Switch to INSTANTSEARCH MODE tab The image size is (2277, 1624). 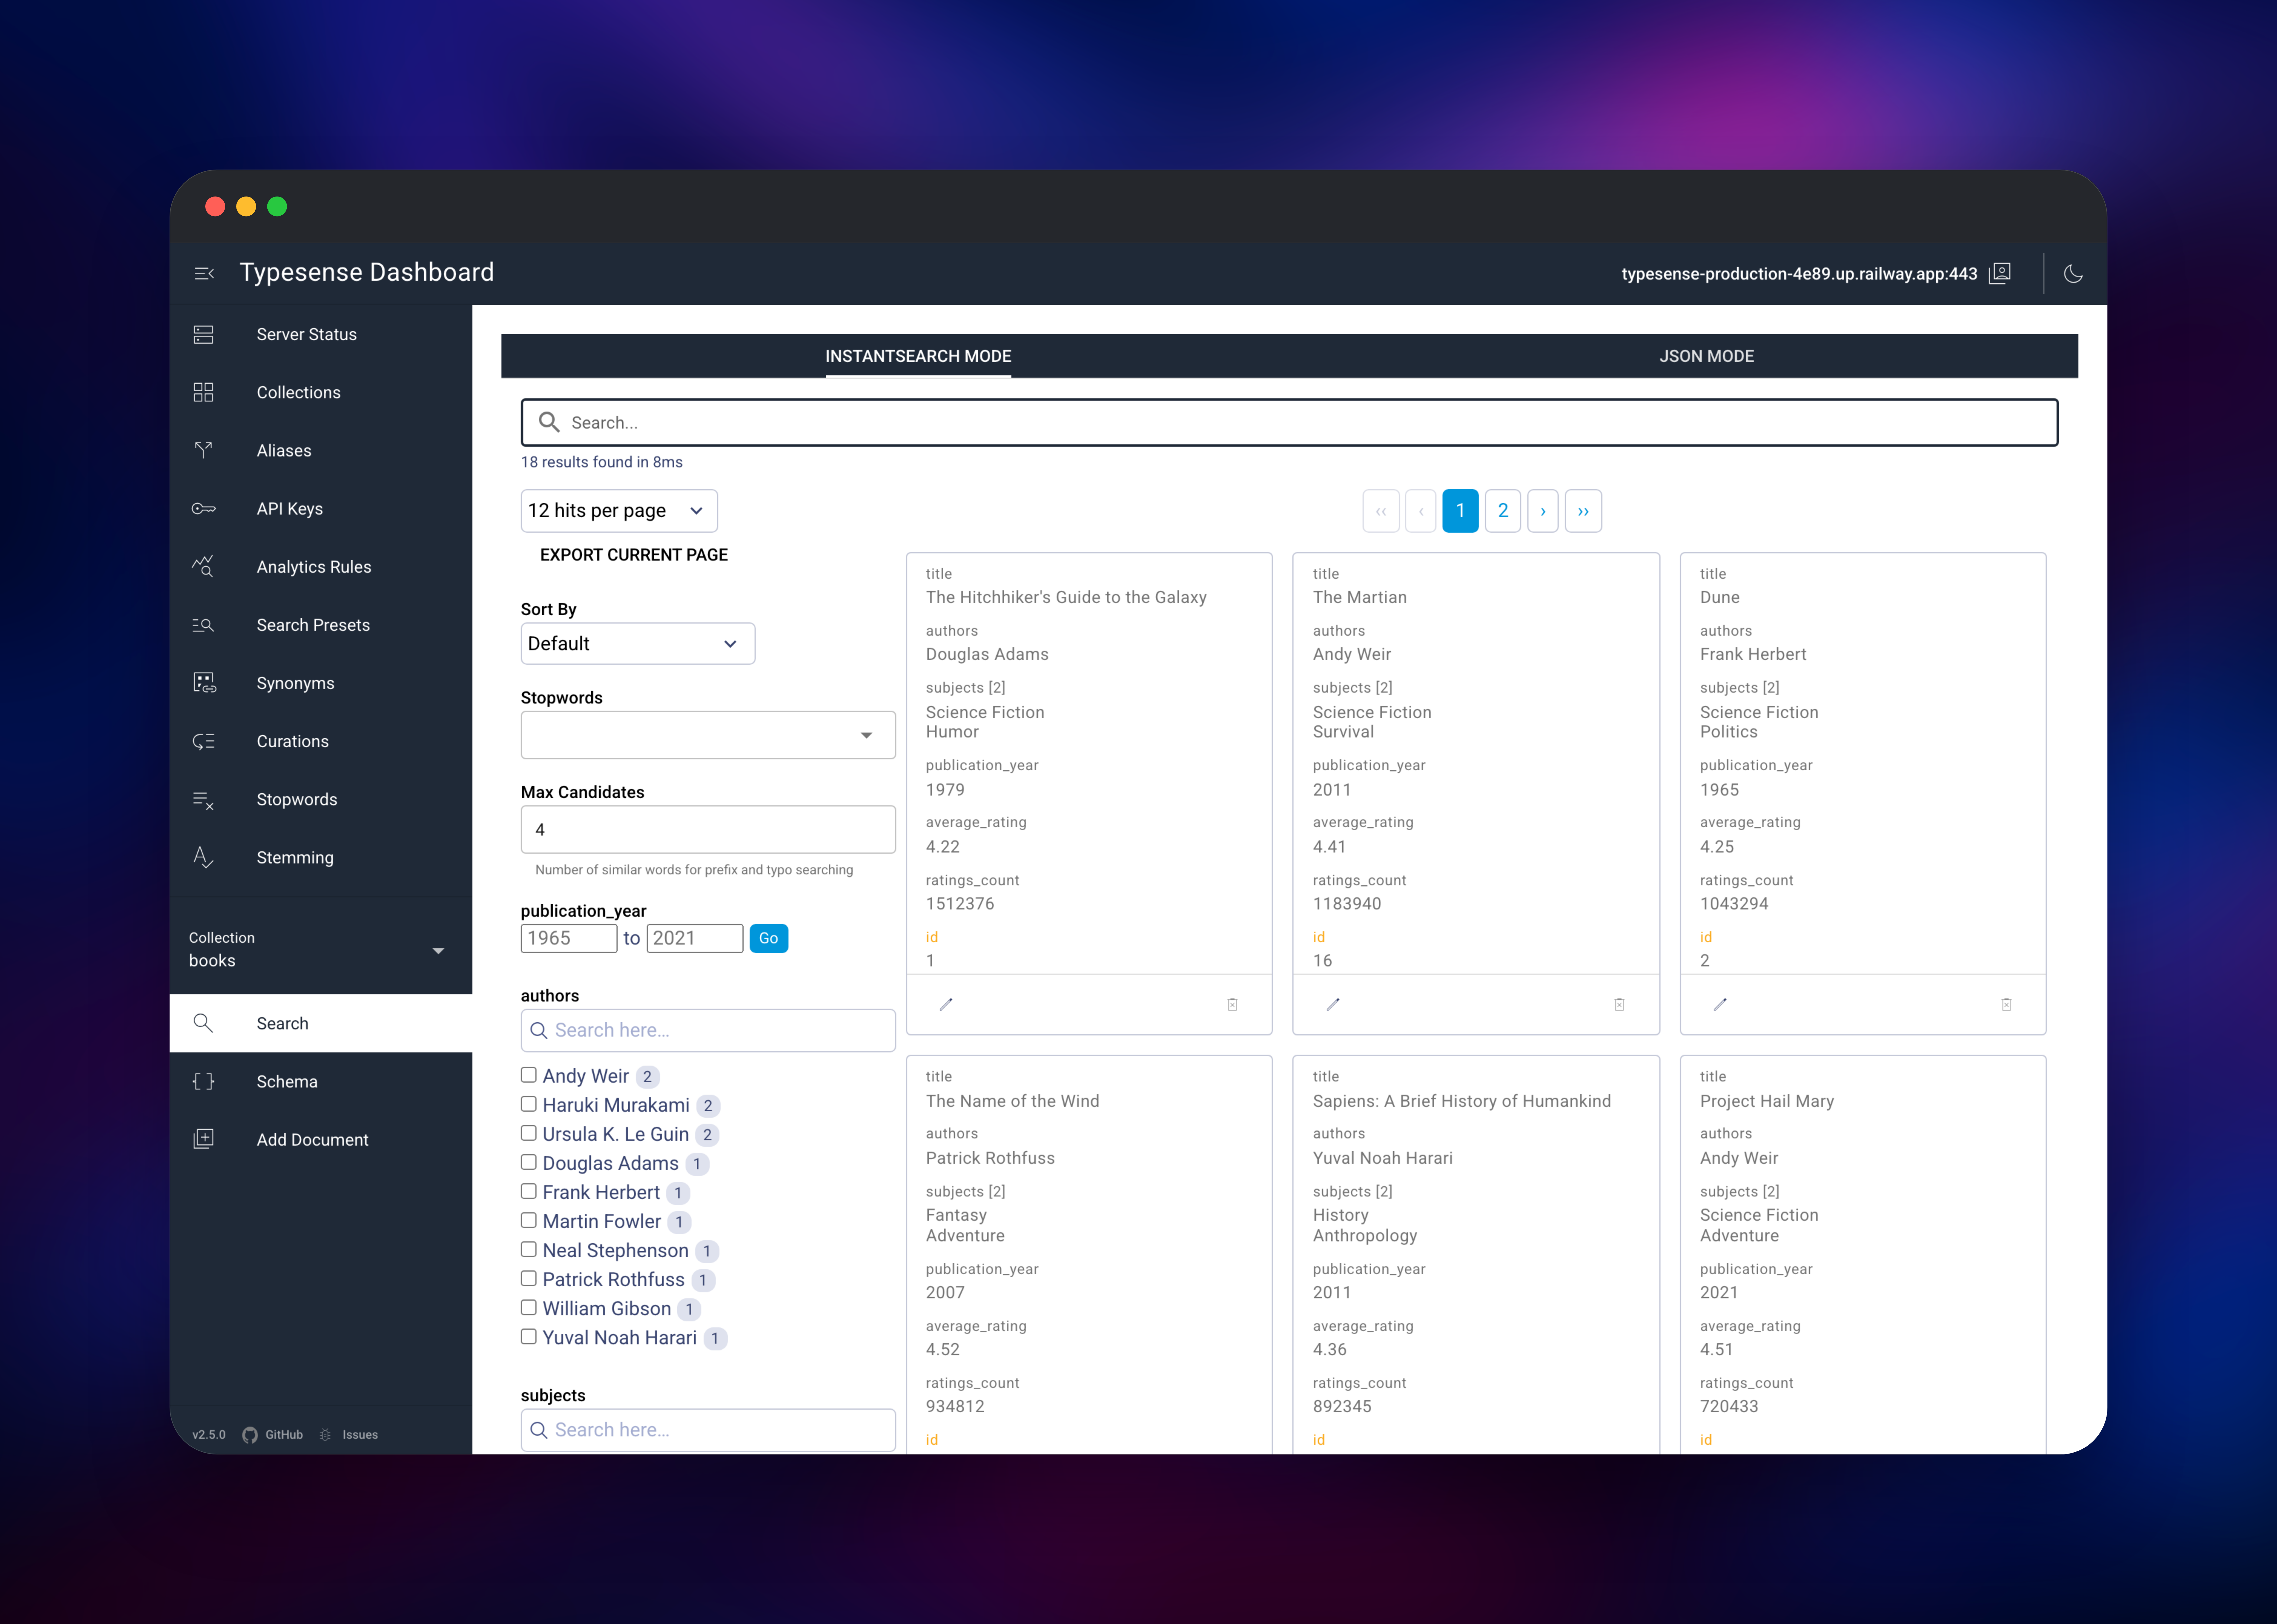pyautogui.click(x=918, y=356)
